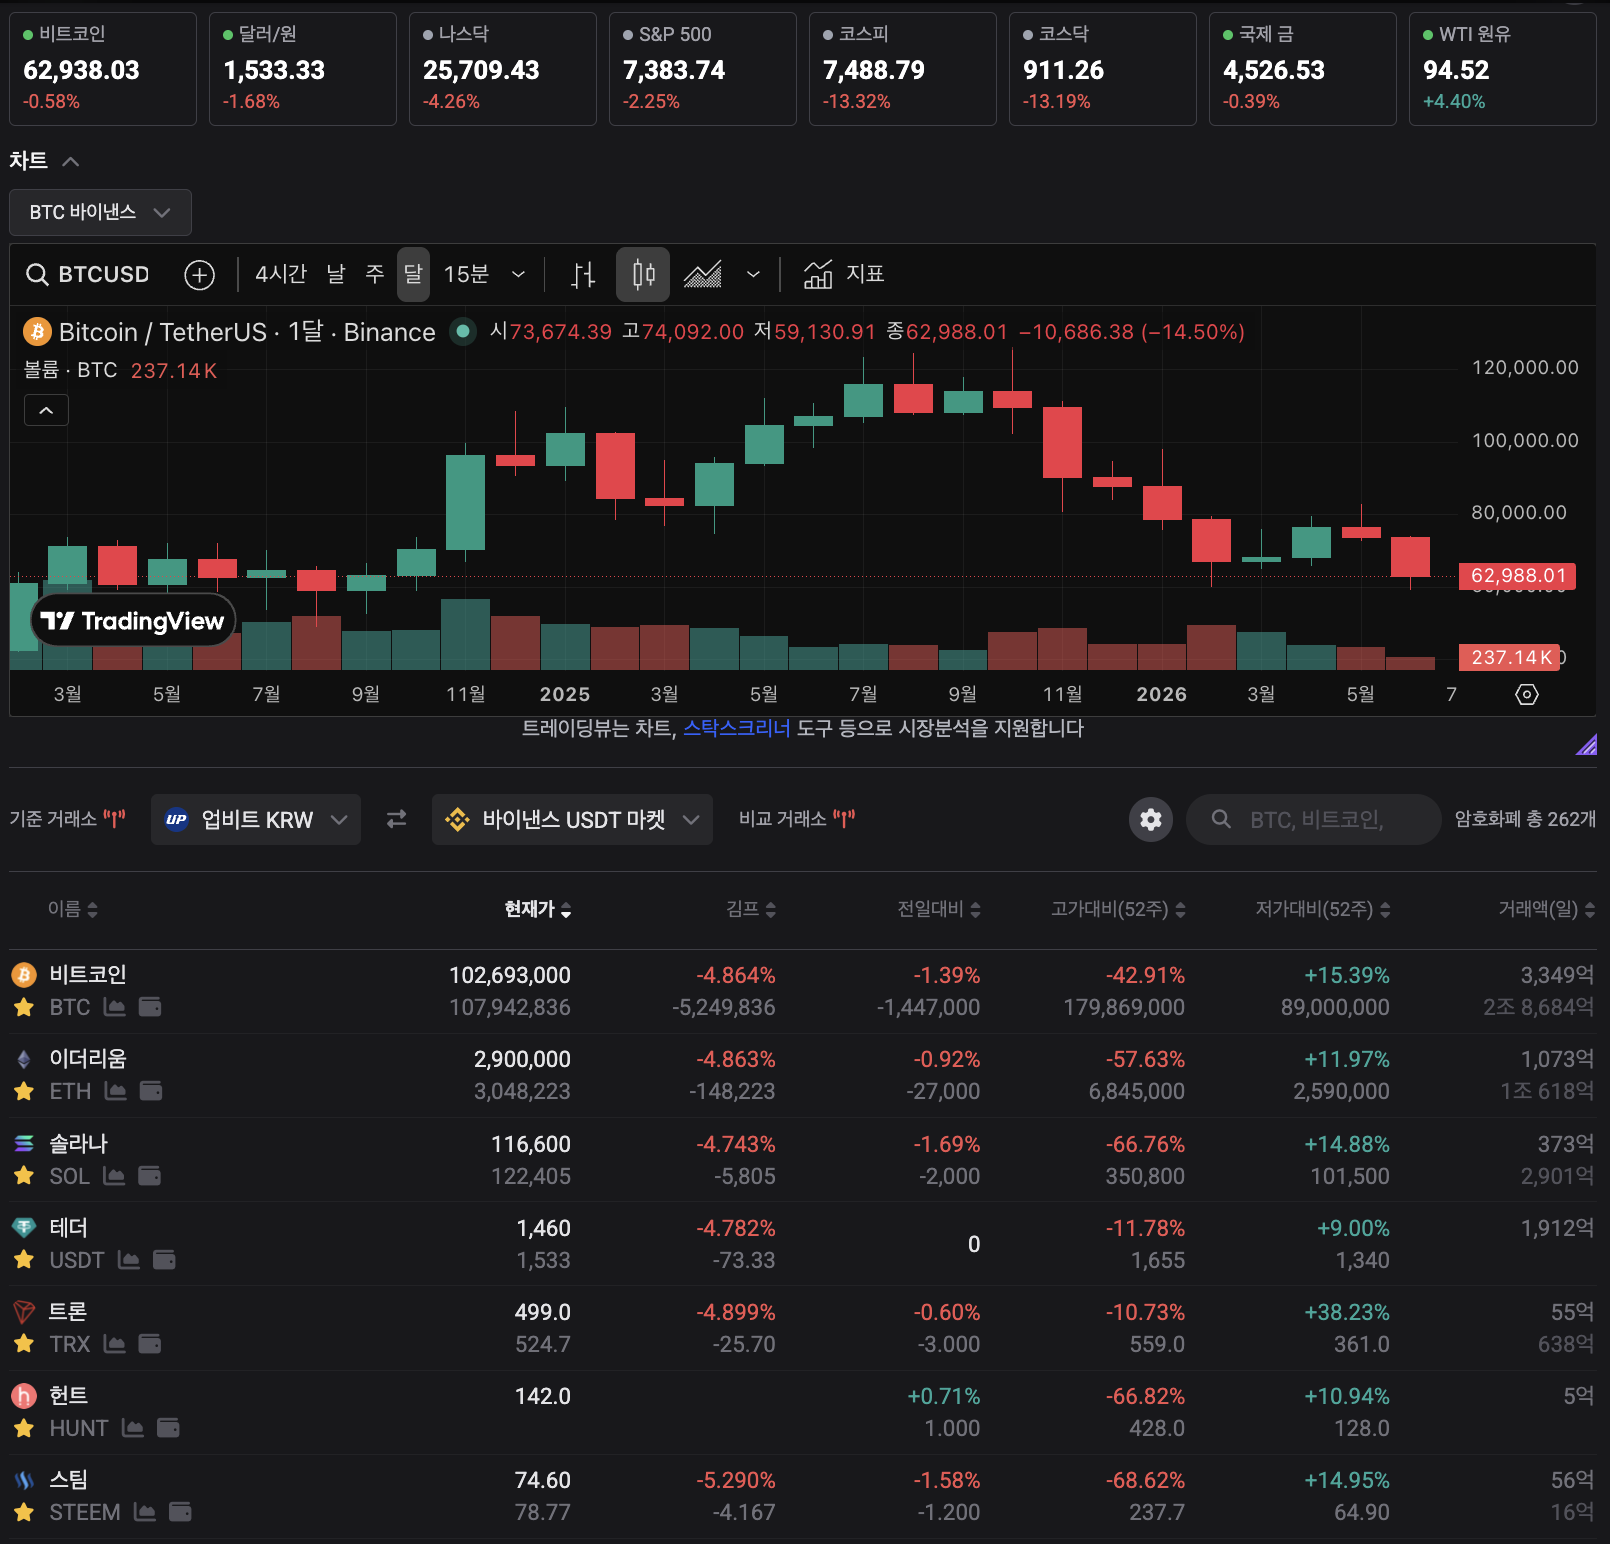
Task: Click the chart settings hexagon icon
Action: click(x=1527, y=694)
